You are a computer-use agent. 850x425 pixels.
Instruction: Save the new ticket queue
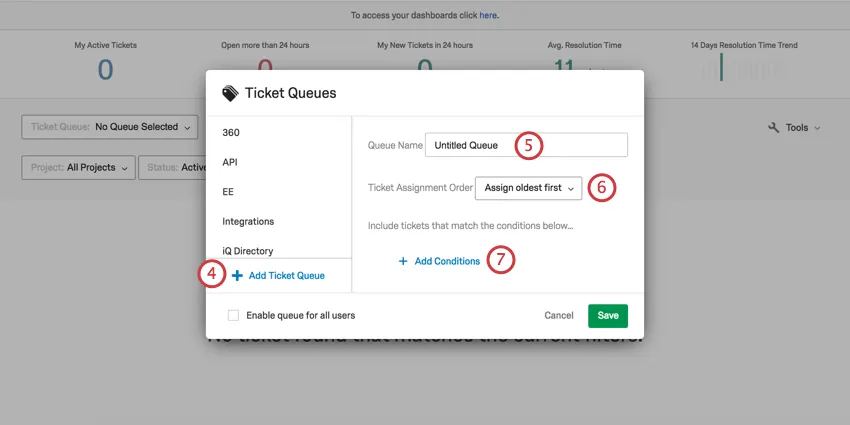[x=608, y=315]
